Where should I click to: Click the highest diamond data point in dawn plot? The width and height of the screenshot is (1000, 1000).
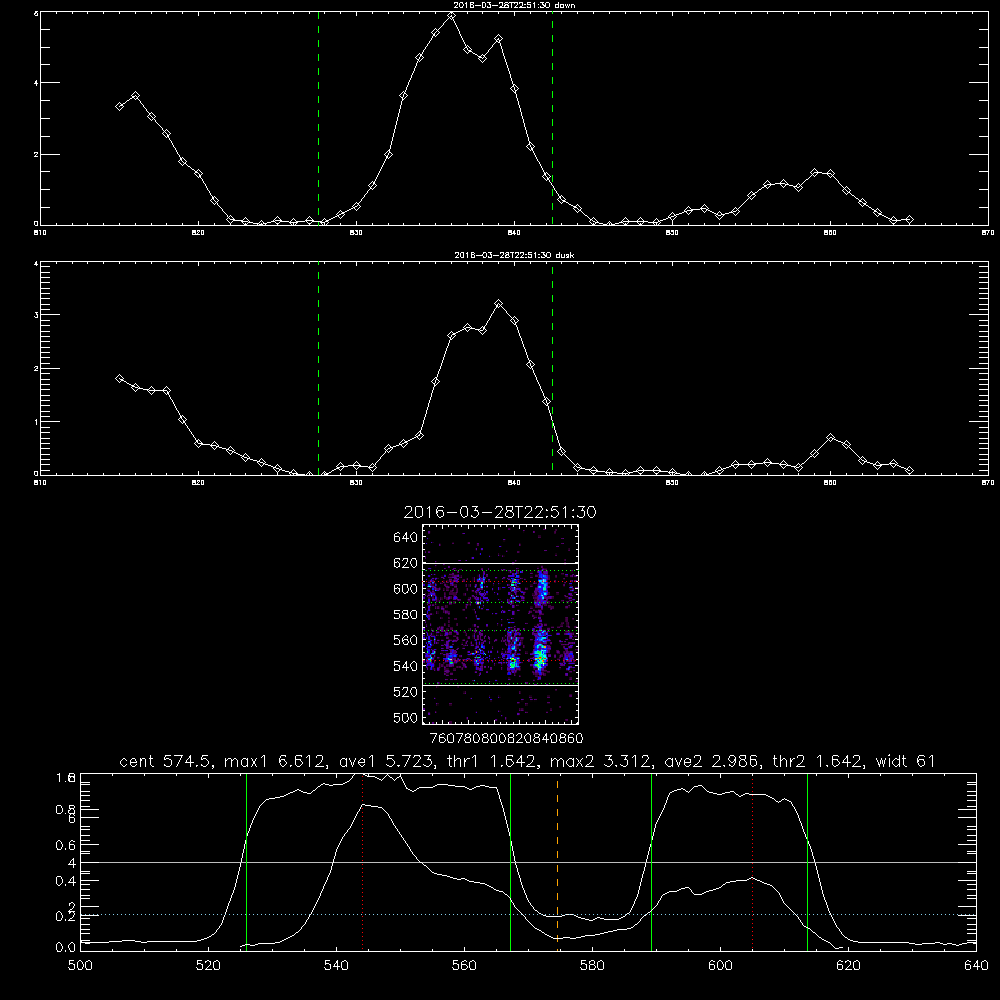pos(452,16)
